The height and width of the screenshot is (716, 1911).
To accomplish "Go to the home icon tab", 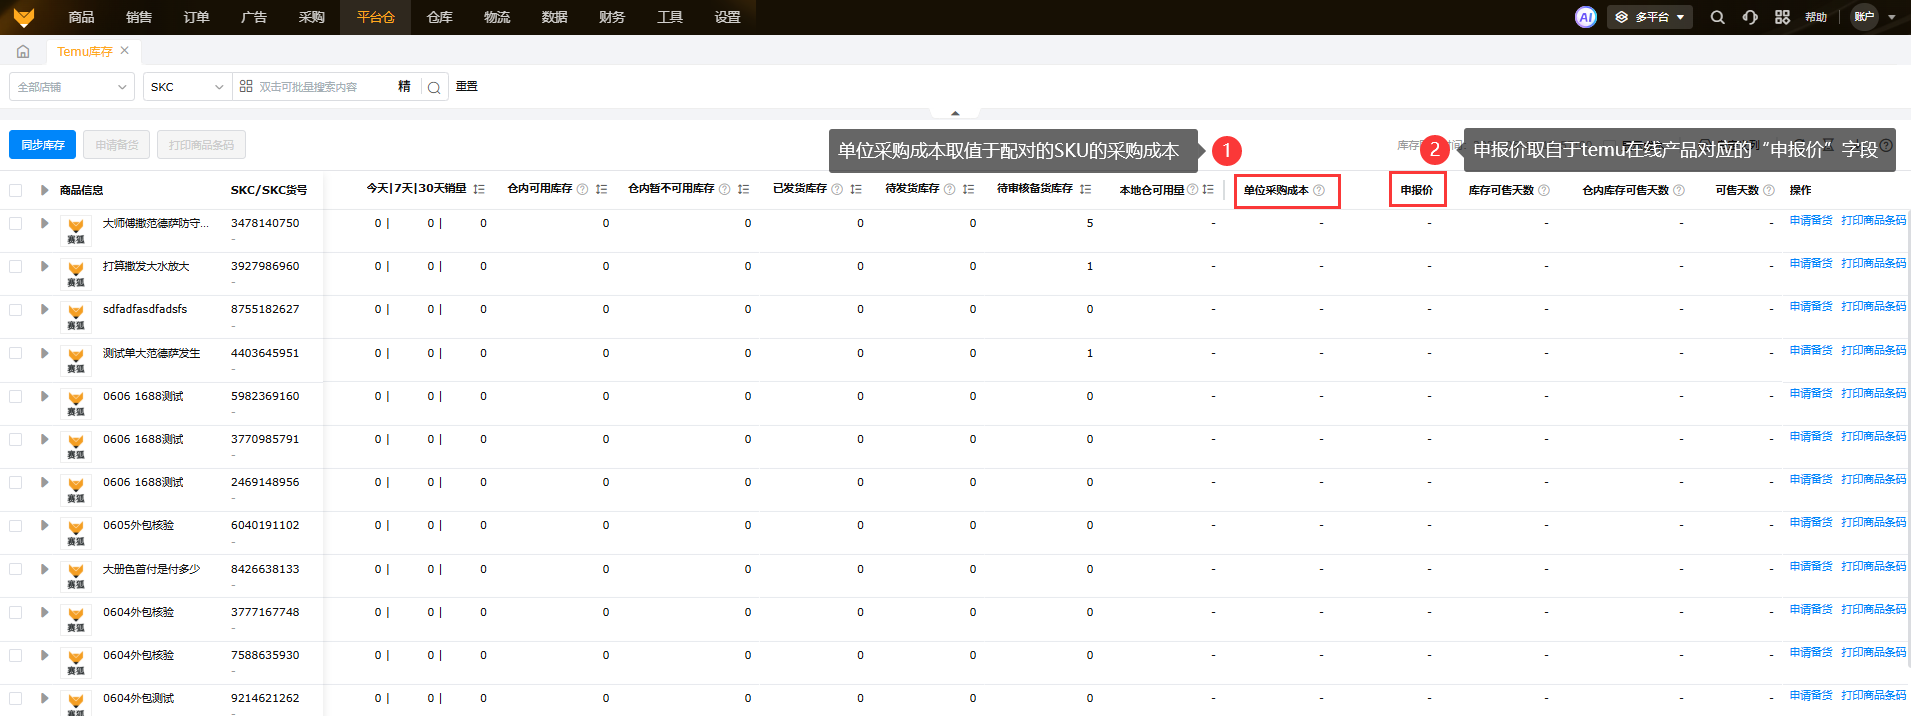I will tap(23, 51).
